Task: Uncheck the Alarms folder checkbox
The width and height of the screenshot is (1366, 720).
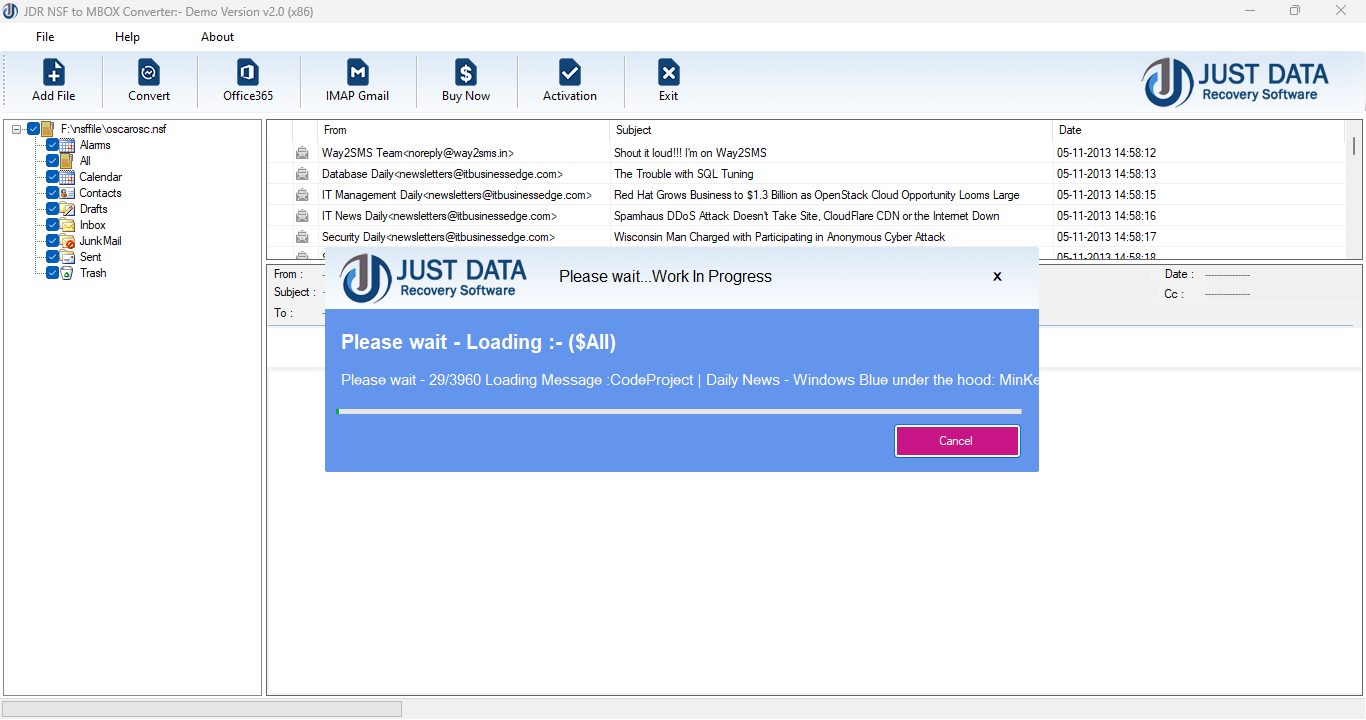Action: (53, 145)
